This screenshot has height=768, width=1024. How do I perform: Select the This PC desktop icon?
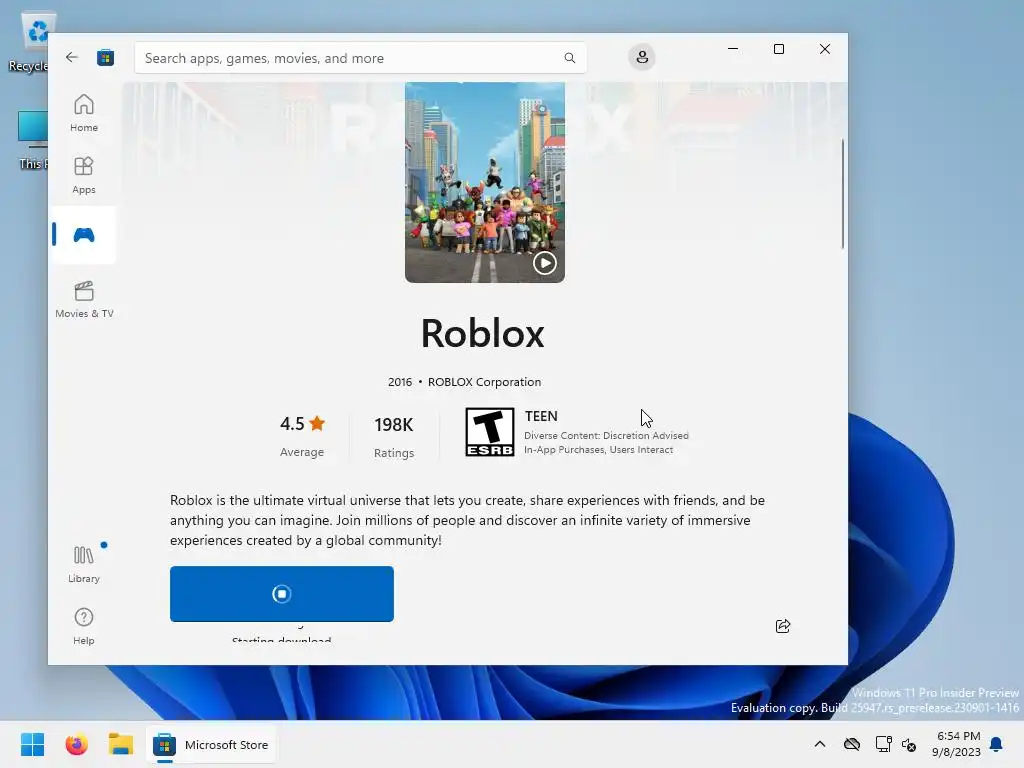[33, 140]
